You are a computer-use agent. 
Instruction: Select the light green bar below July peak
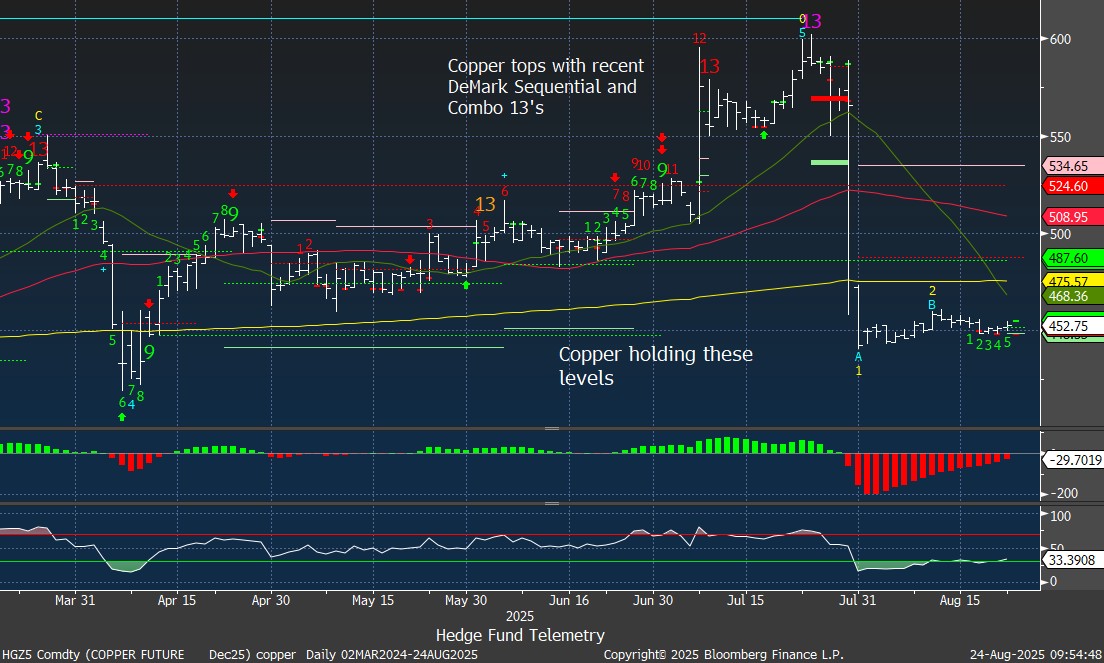[829, 161]
